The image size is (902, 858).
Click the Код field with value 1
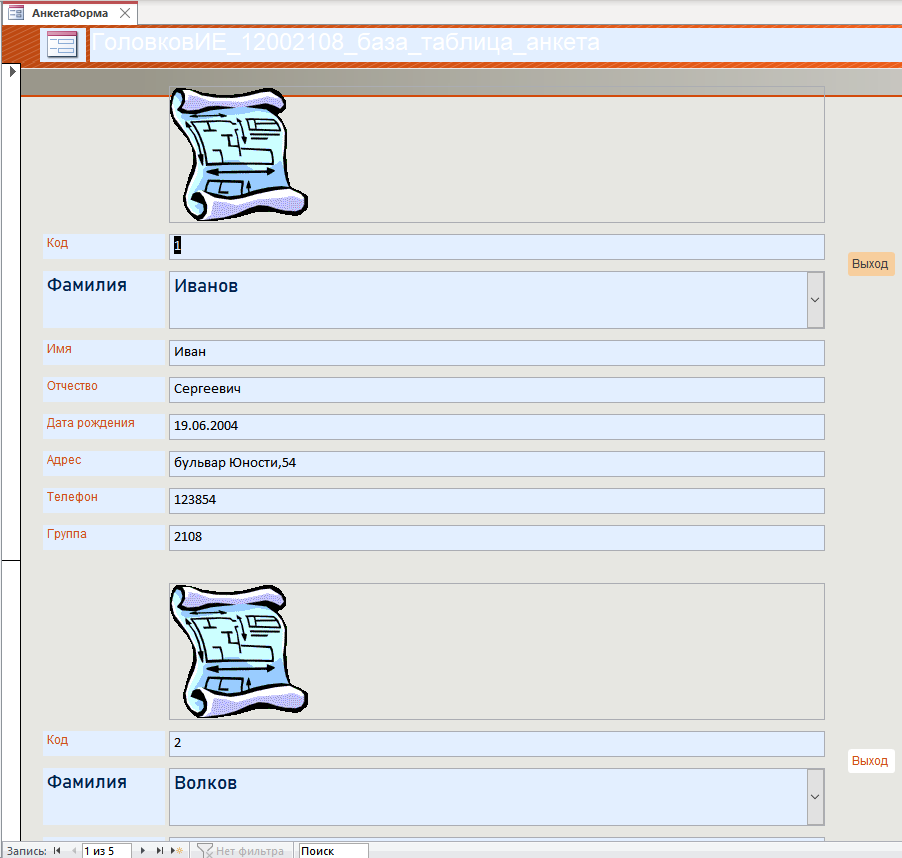496,247
